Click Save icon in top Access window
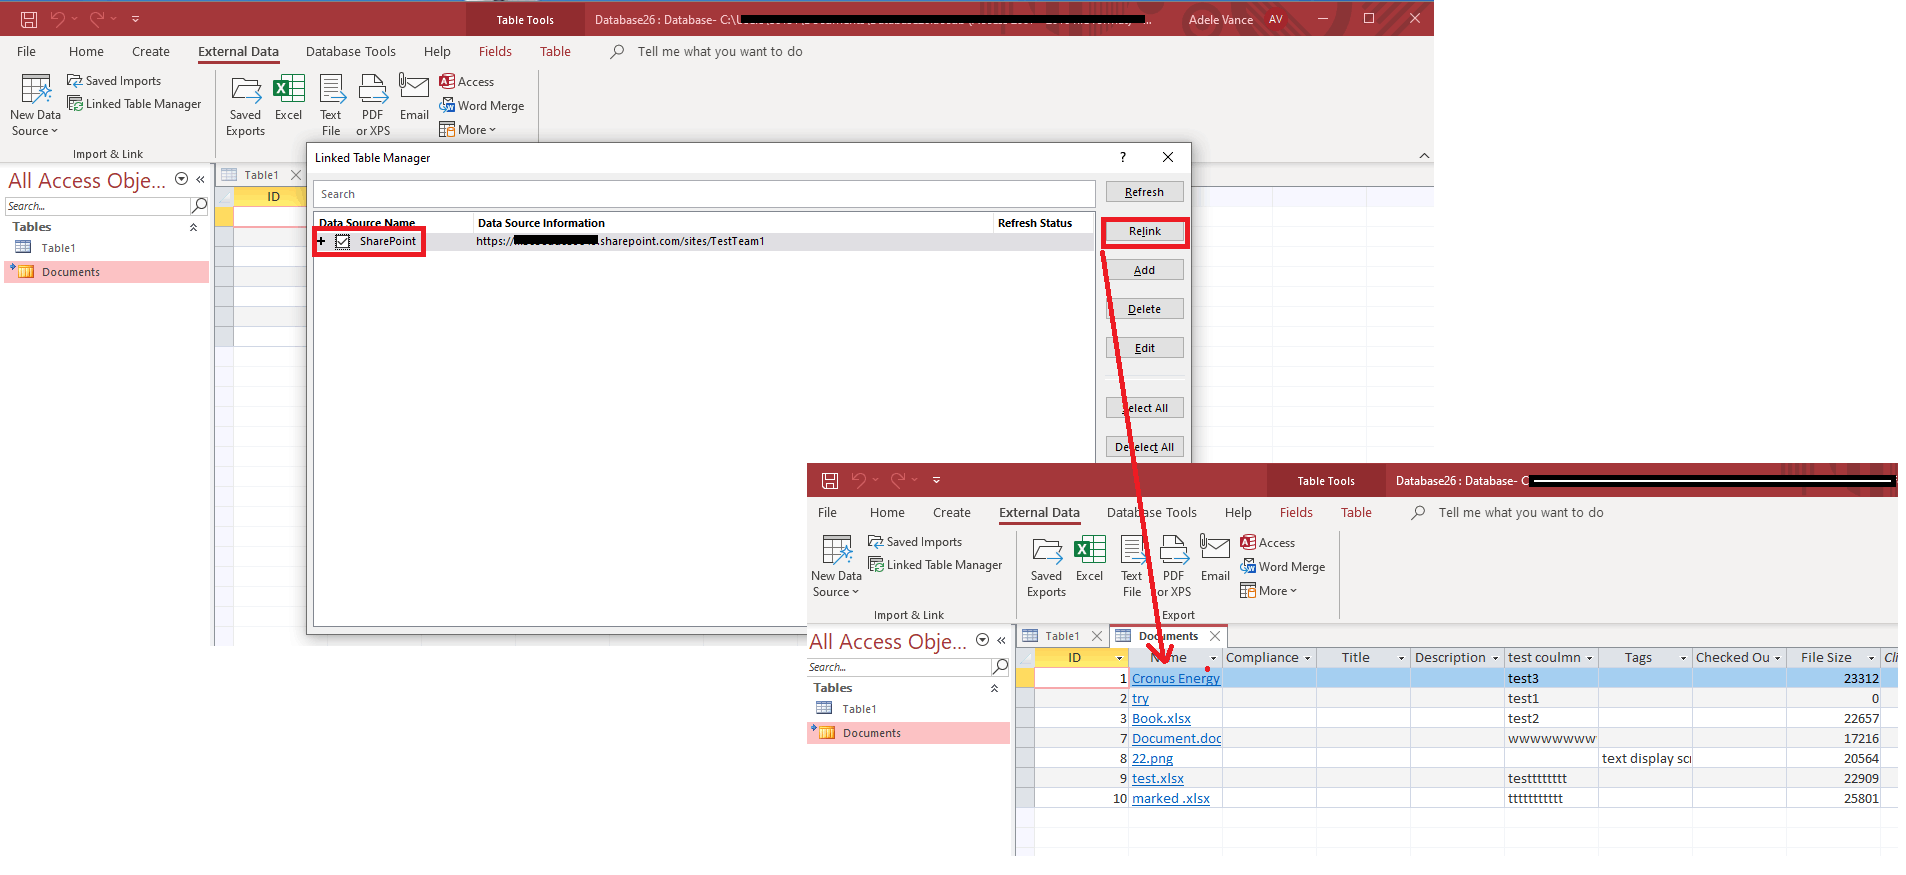The width and height of the screenshot is (1906, 875). point(28,19)
